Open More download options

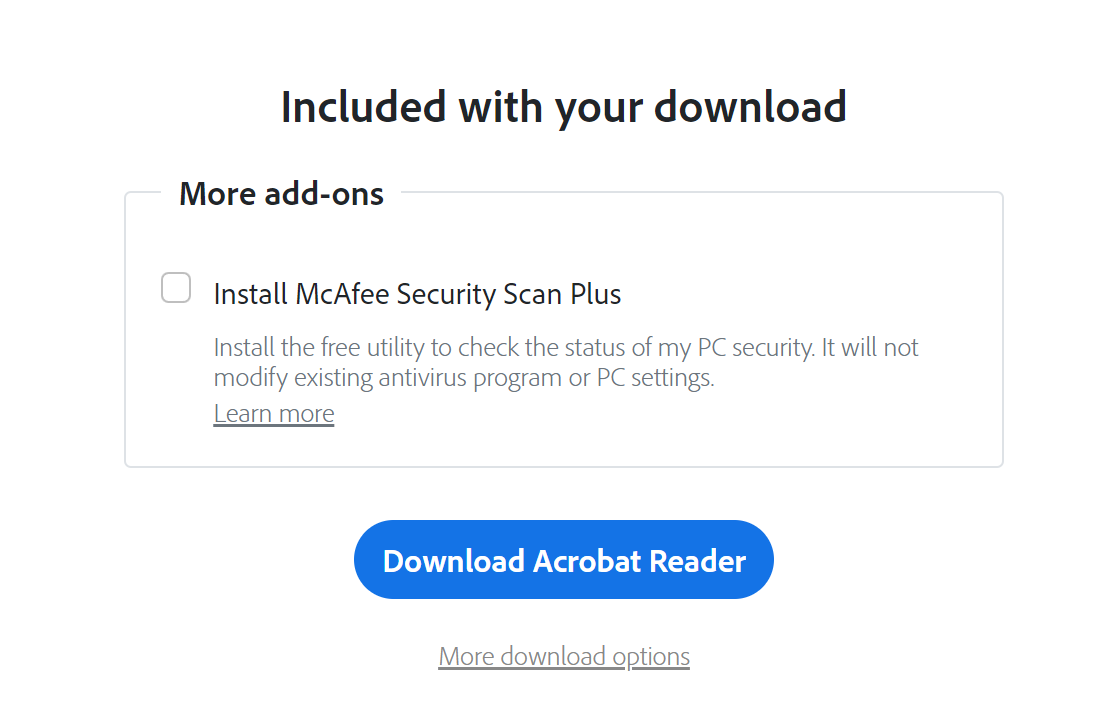(x=564, y=656)
